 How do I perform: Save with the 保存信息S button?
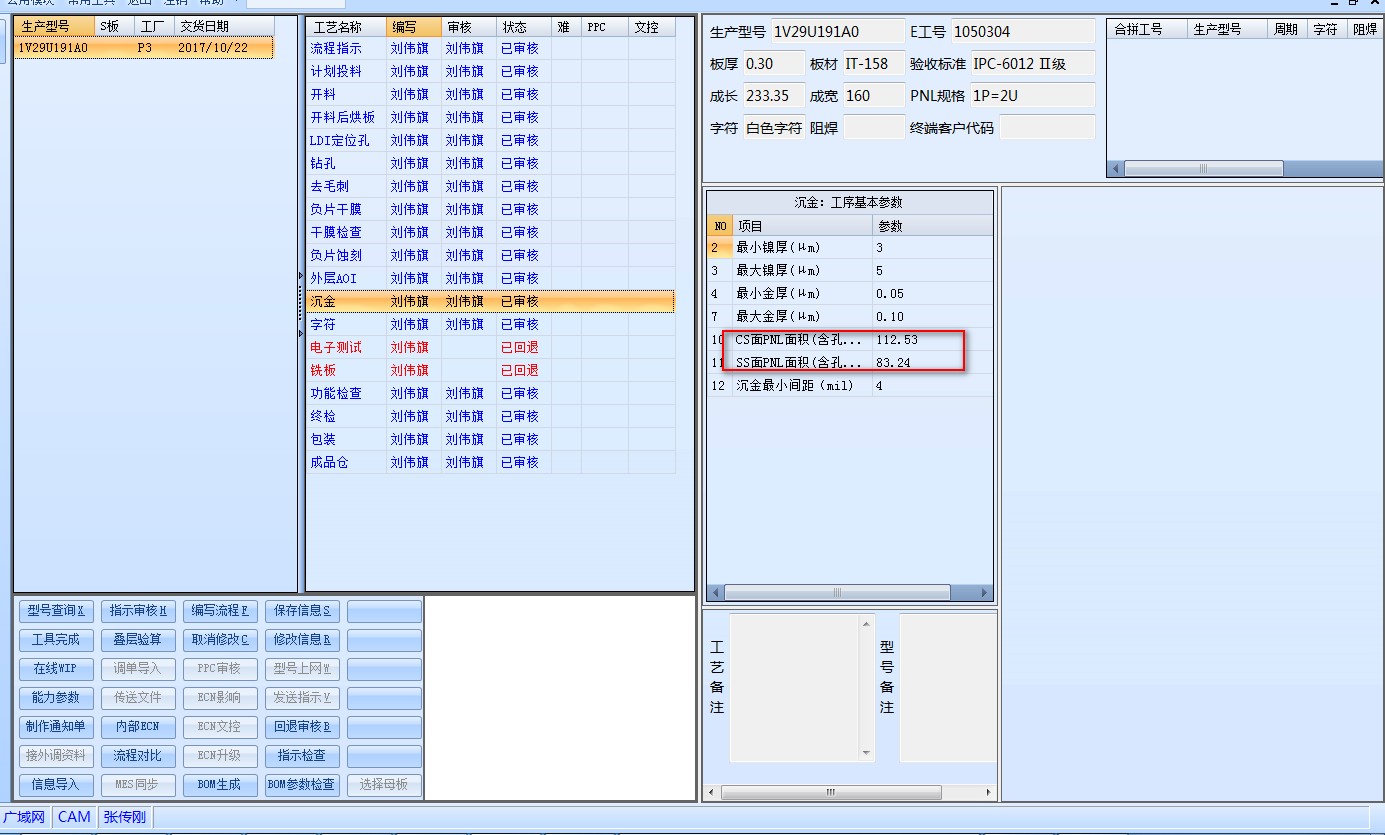point(302,611)
